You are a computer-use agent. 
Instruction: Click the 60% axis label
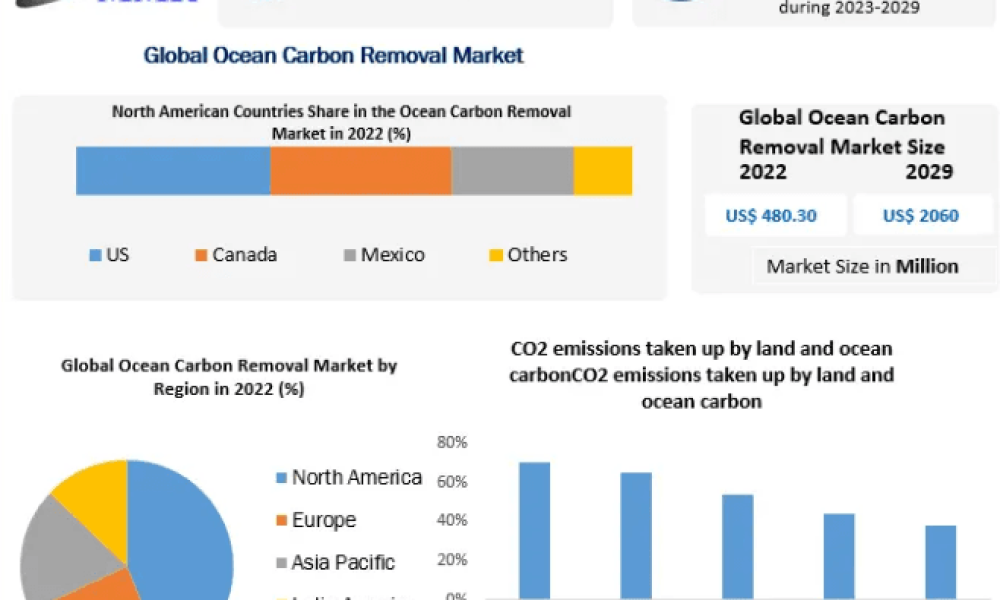(x=452, y=481)
